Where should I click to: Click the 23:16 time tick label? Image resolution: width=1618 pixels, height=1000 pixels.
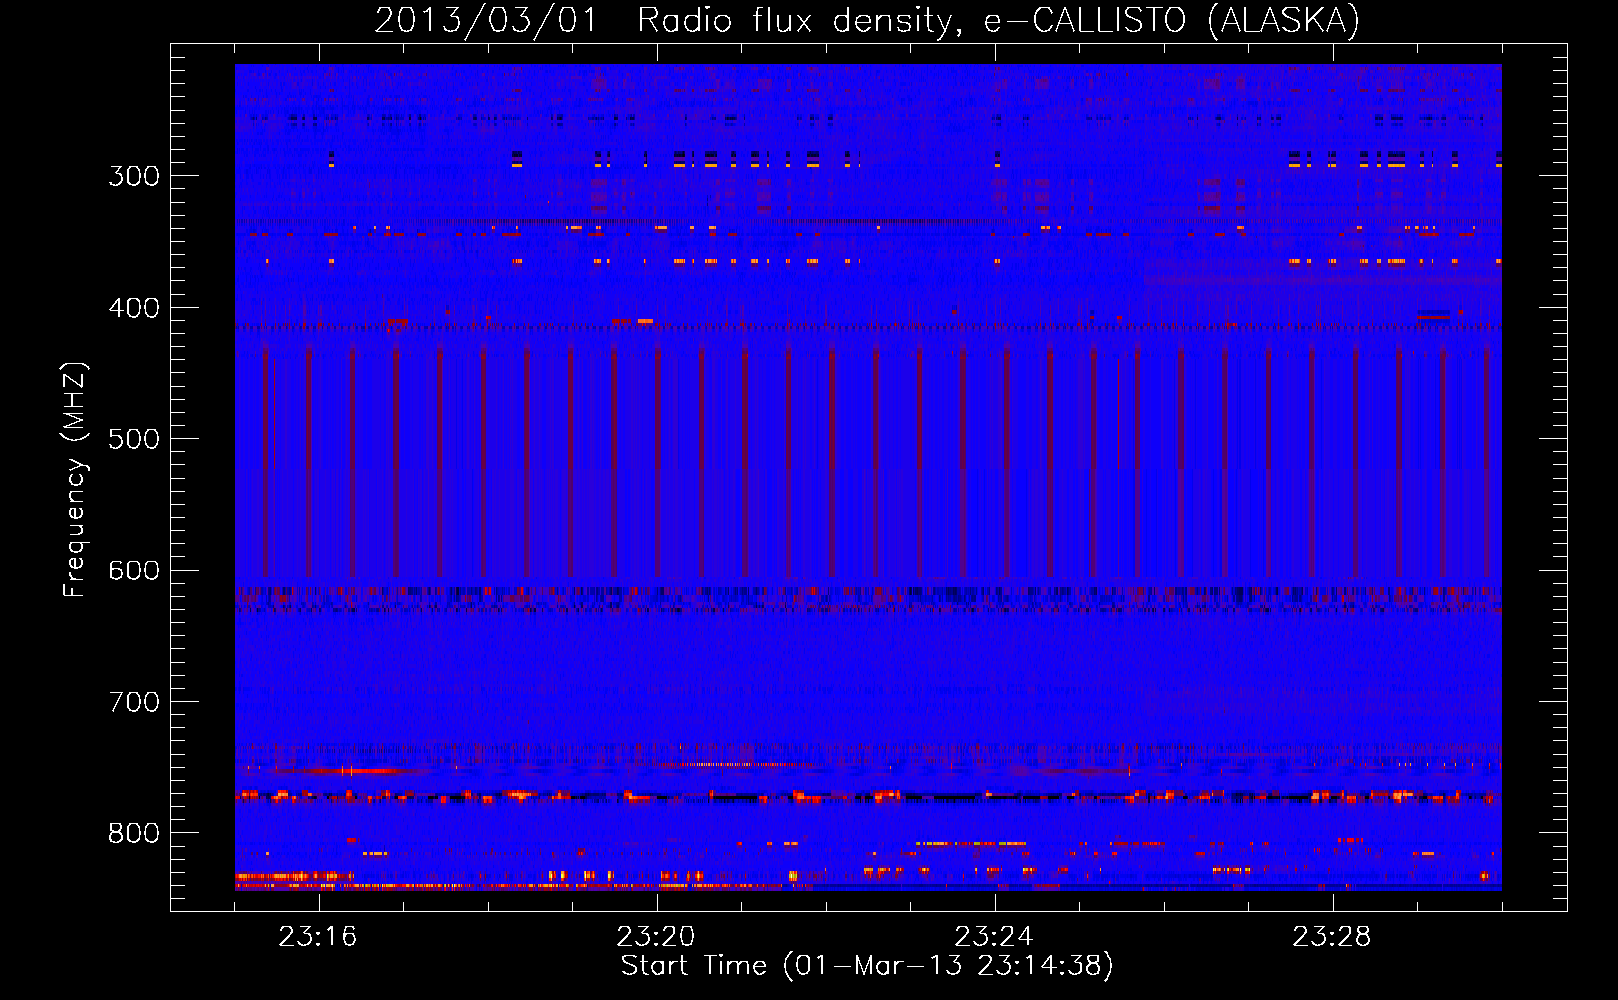[318, 937]
